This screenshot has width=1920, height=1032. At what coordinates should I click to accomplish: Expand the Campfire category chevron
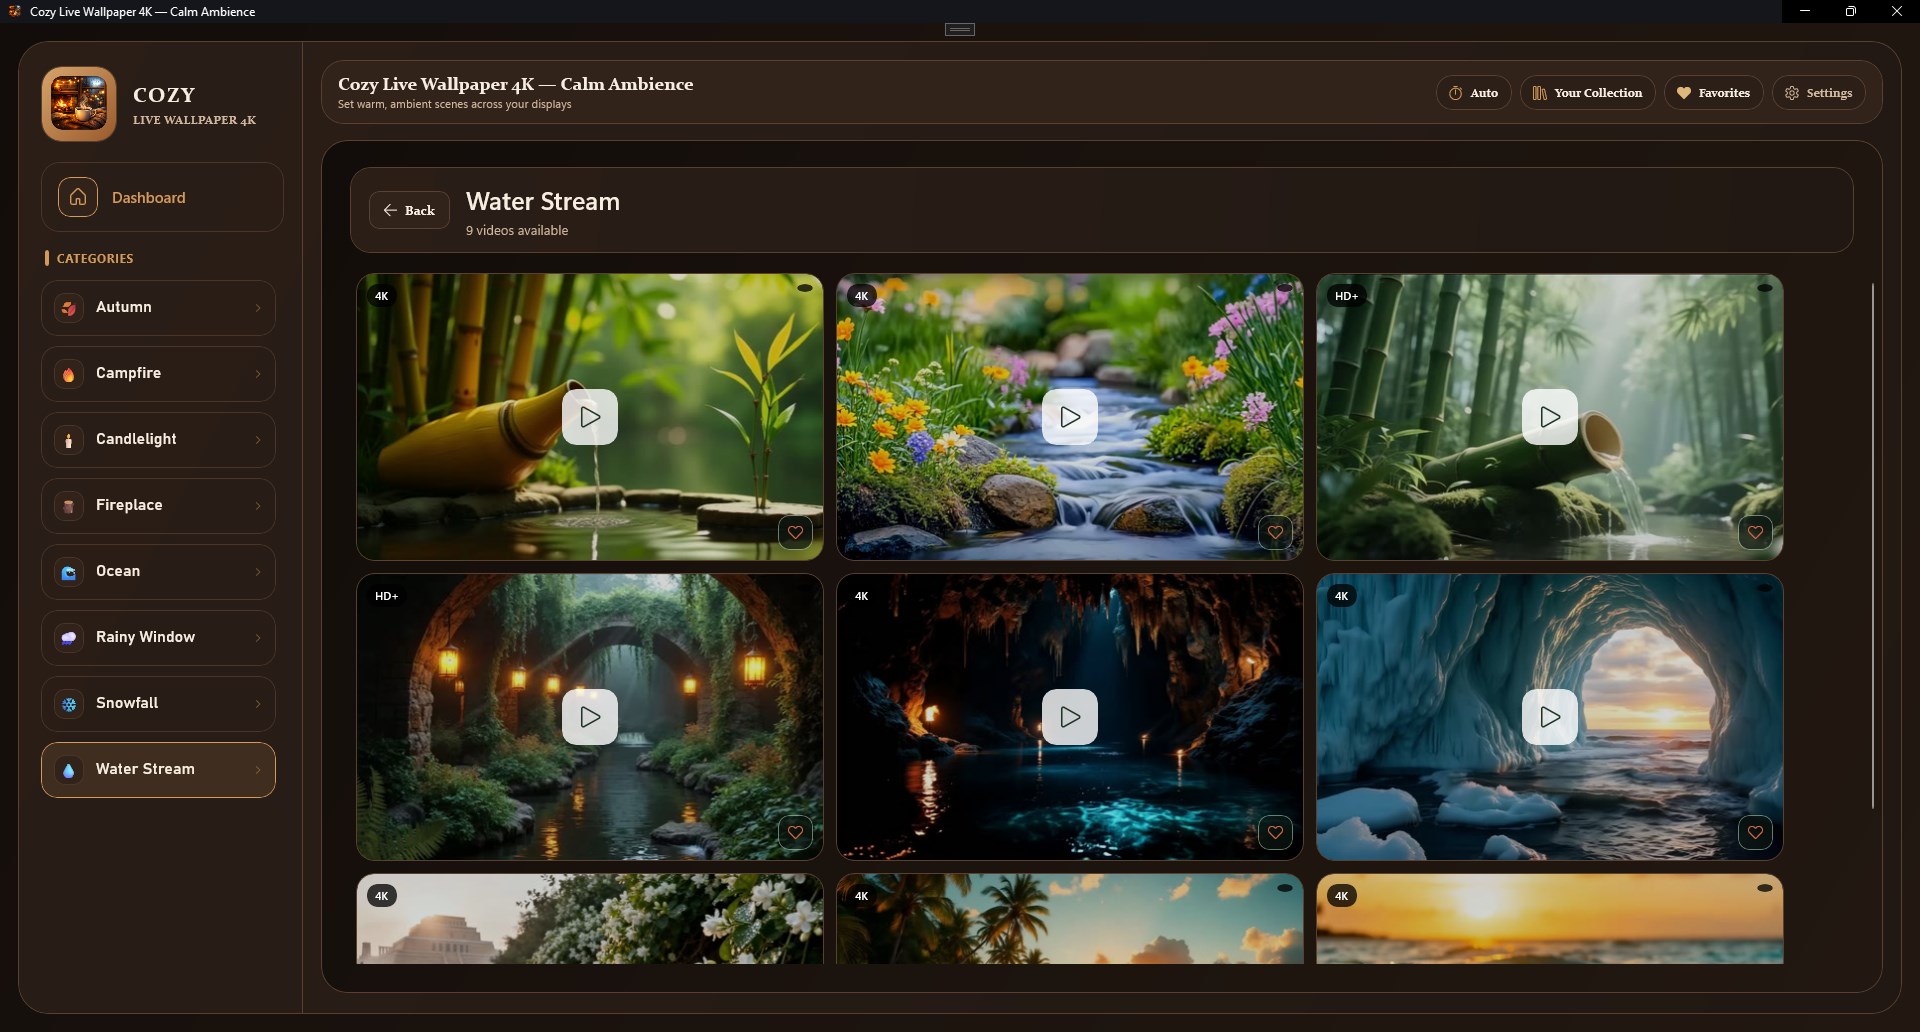(x=258, y=374)
